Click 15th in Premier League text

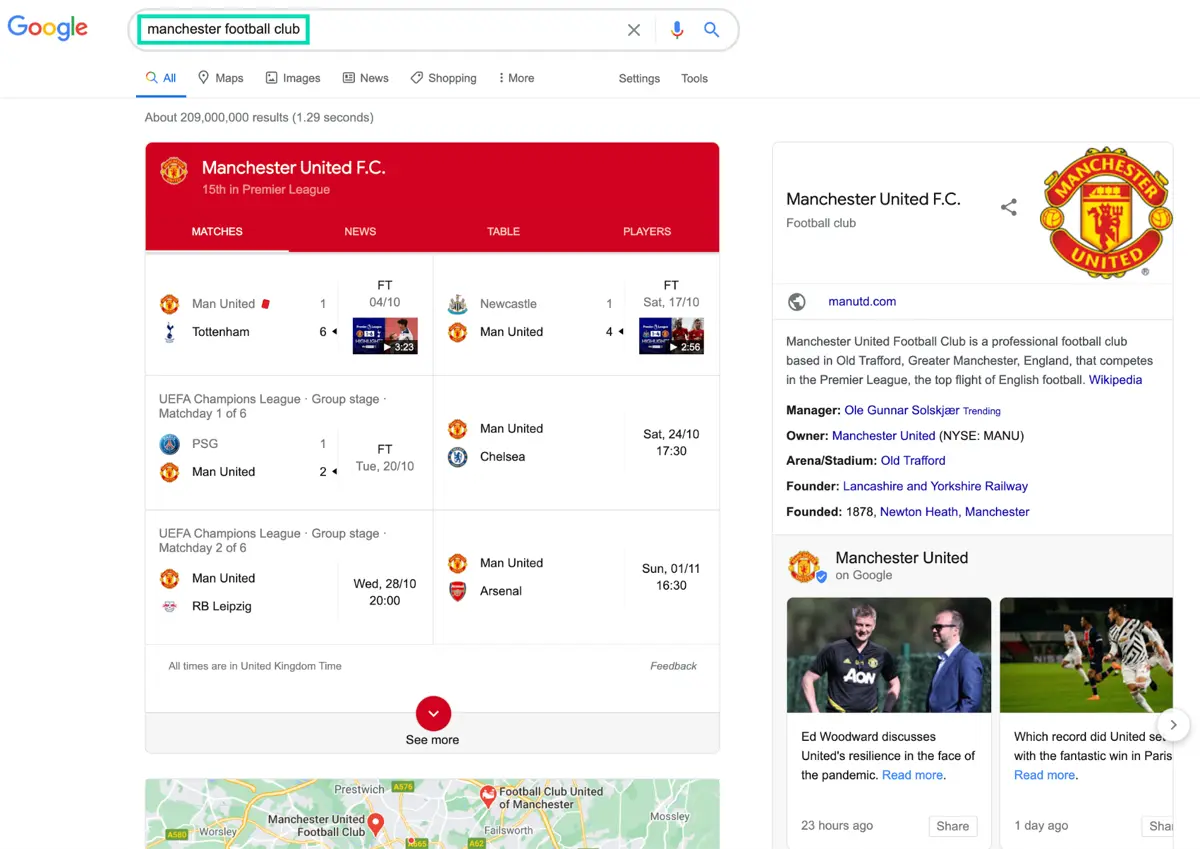[266, 190]
